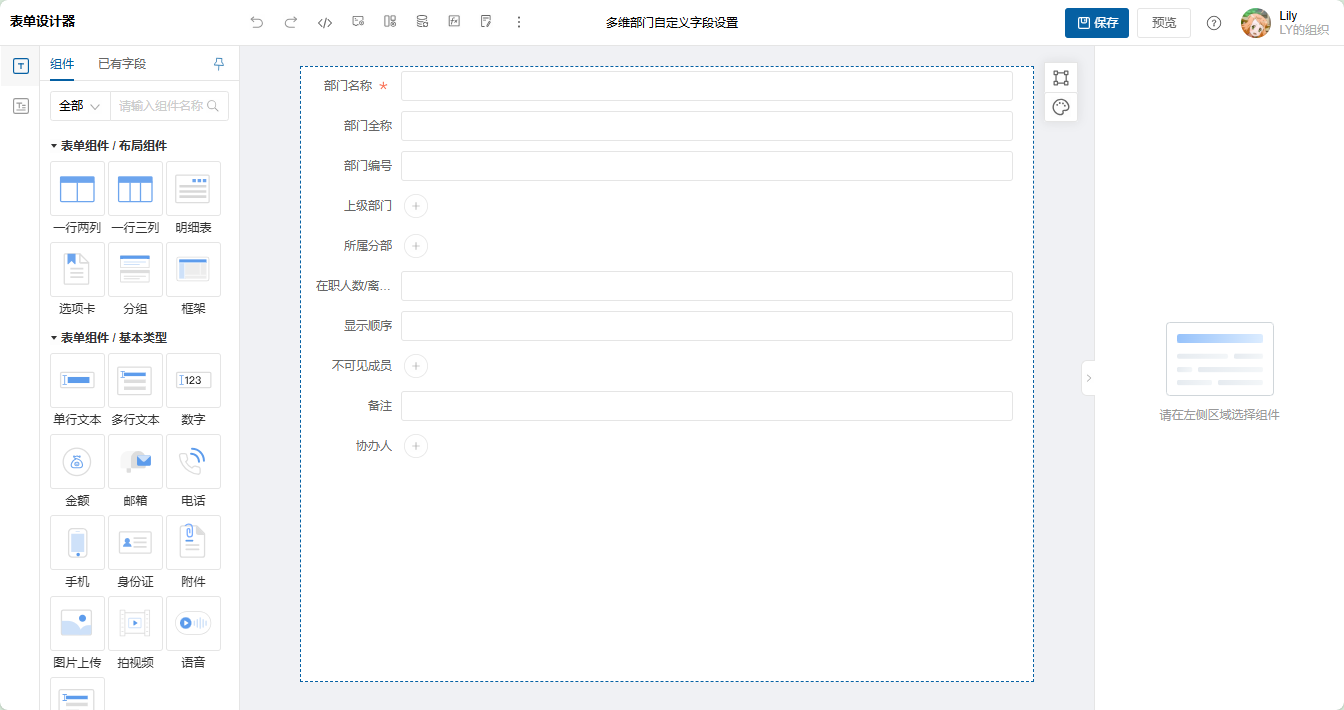
Task: Redo the last undone action
Action: pos(291,22)
